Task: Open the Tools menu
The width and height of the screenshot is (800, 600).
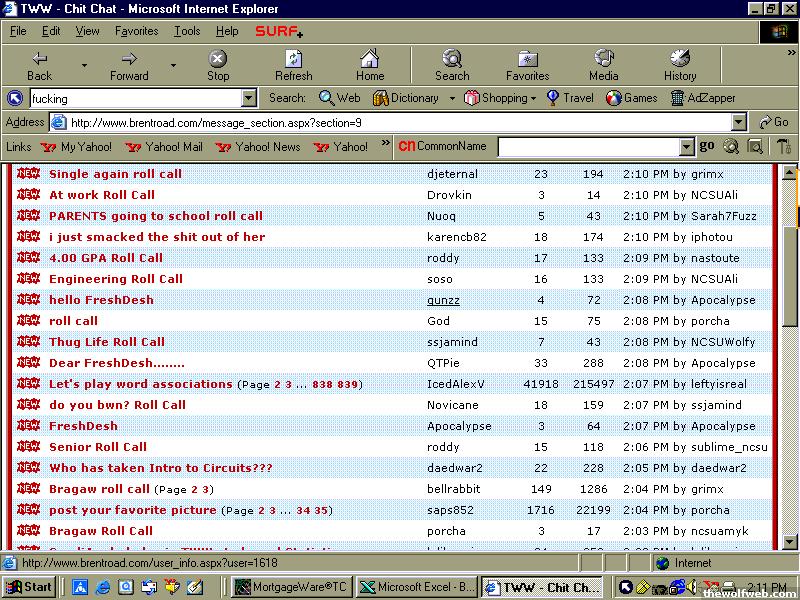Action: (187, 31)
